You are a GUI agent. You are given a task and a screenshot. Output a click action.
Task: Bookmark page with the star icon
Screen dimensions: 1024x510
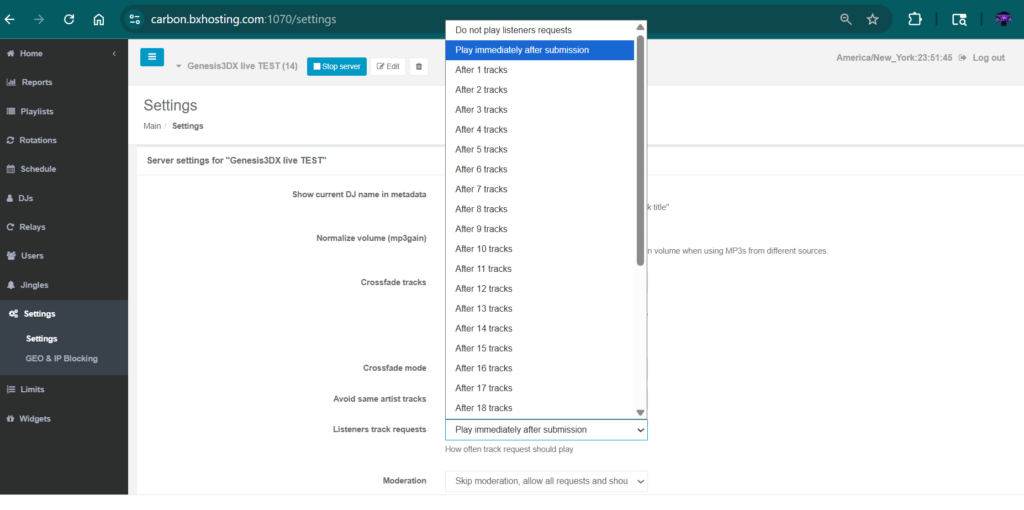(872, 19)
